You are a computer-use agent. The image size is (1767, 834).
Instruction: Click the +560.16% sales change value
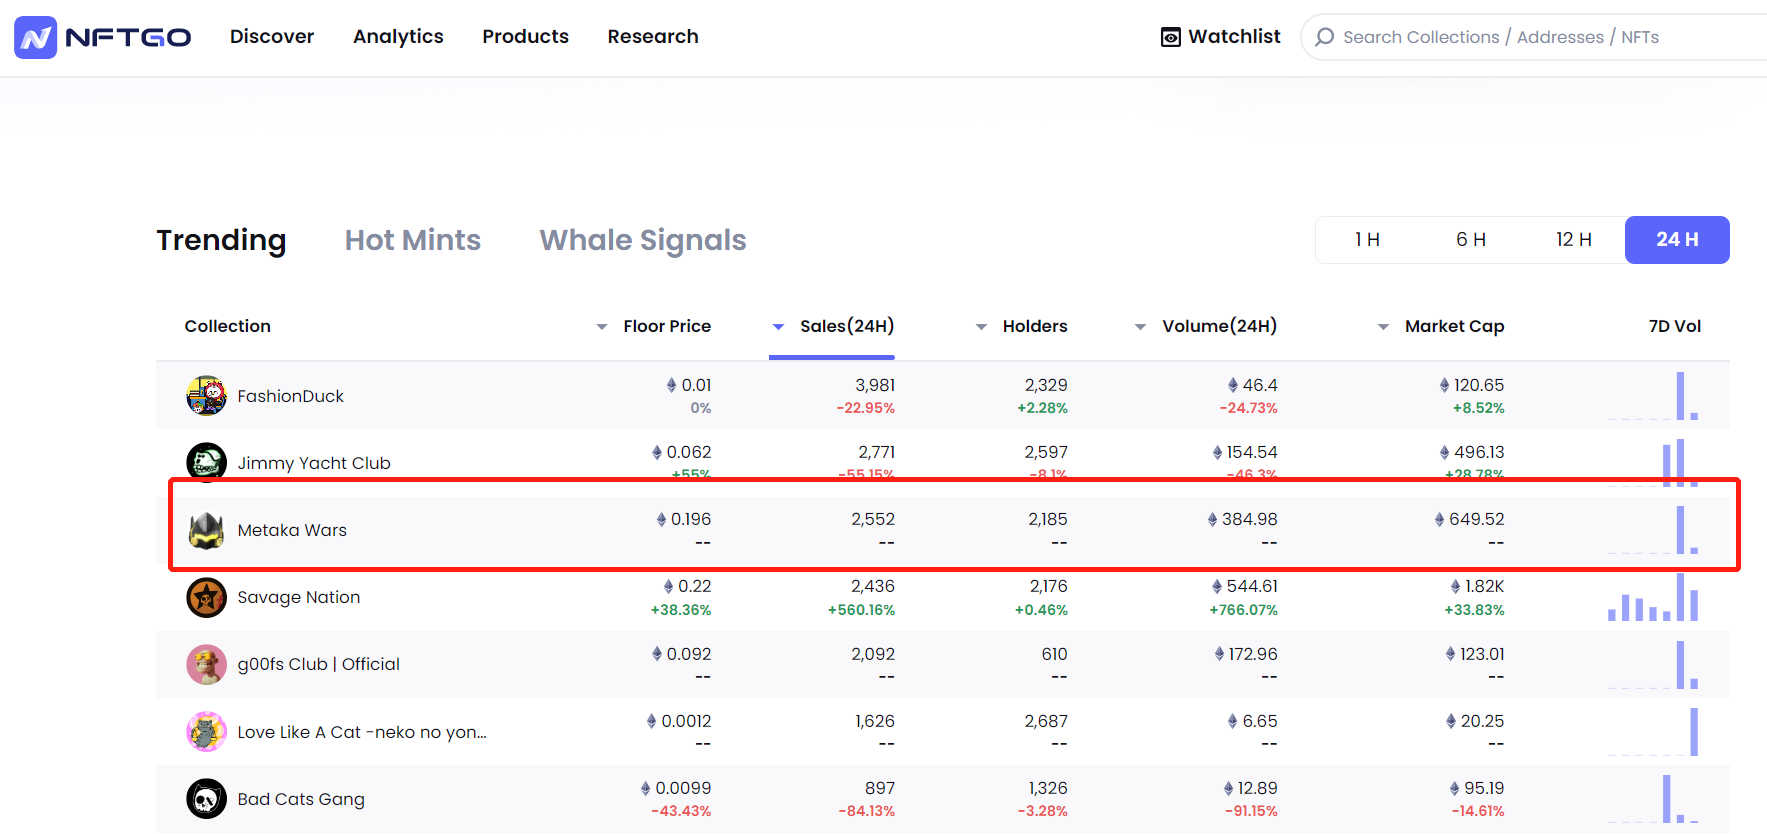pyautogui.click(x=861, y=610)
